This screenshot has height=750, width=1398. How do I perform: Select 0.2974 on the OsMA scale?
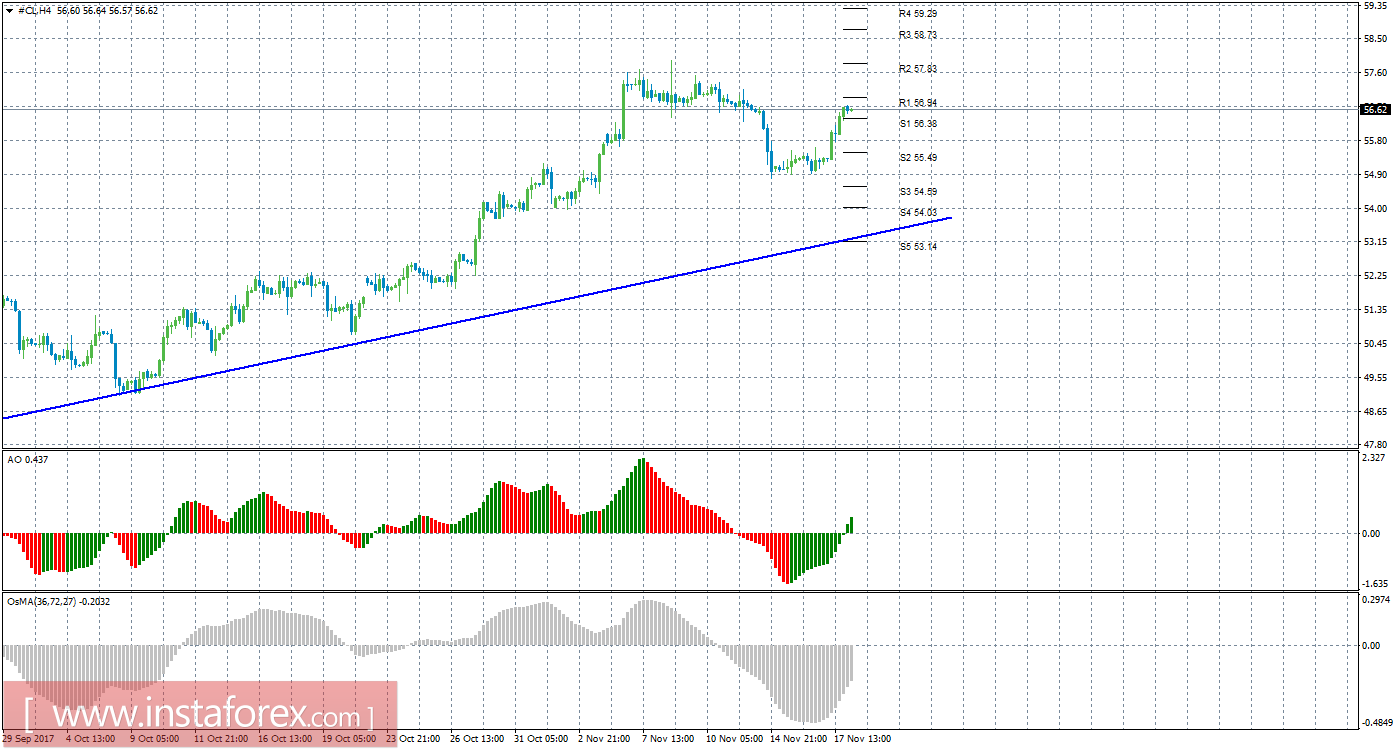[x=1376, y=600]
